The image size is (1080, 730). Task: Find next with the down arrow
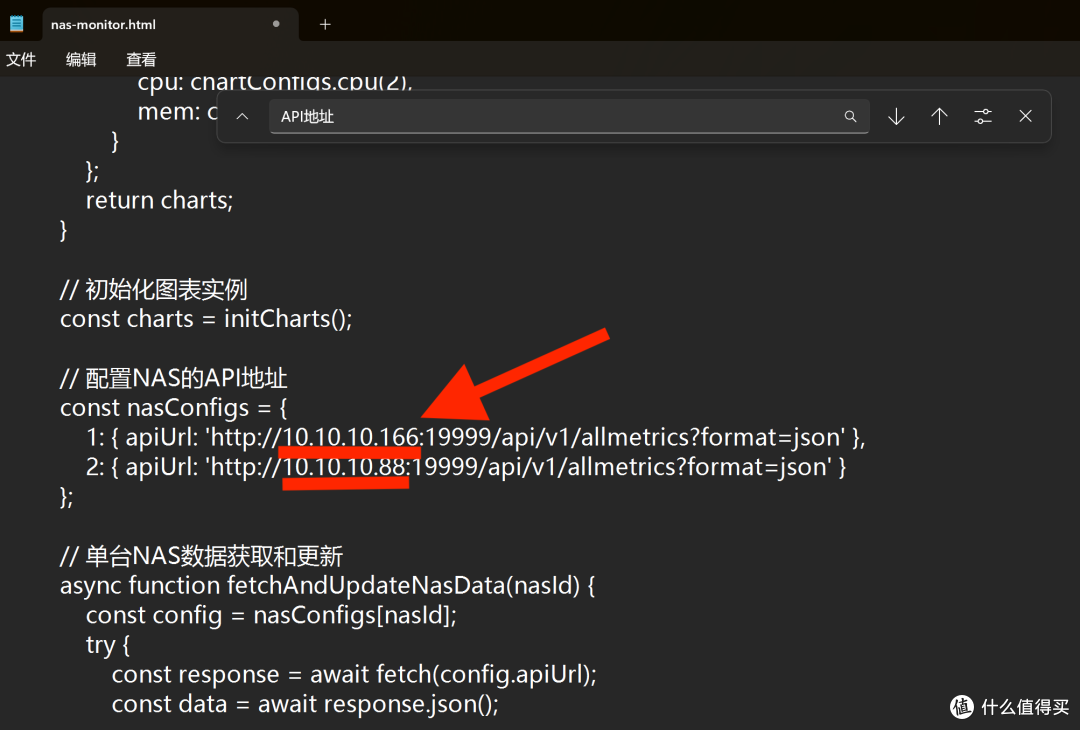coord(896,116)
